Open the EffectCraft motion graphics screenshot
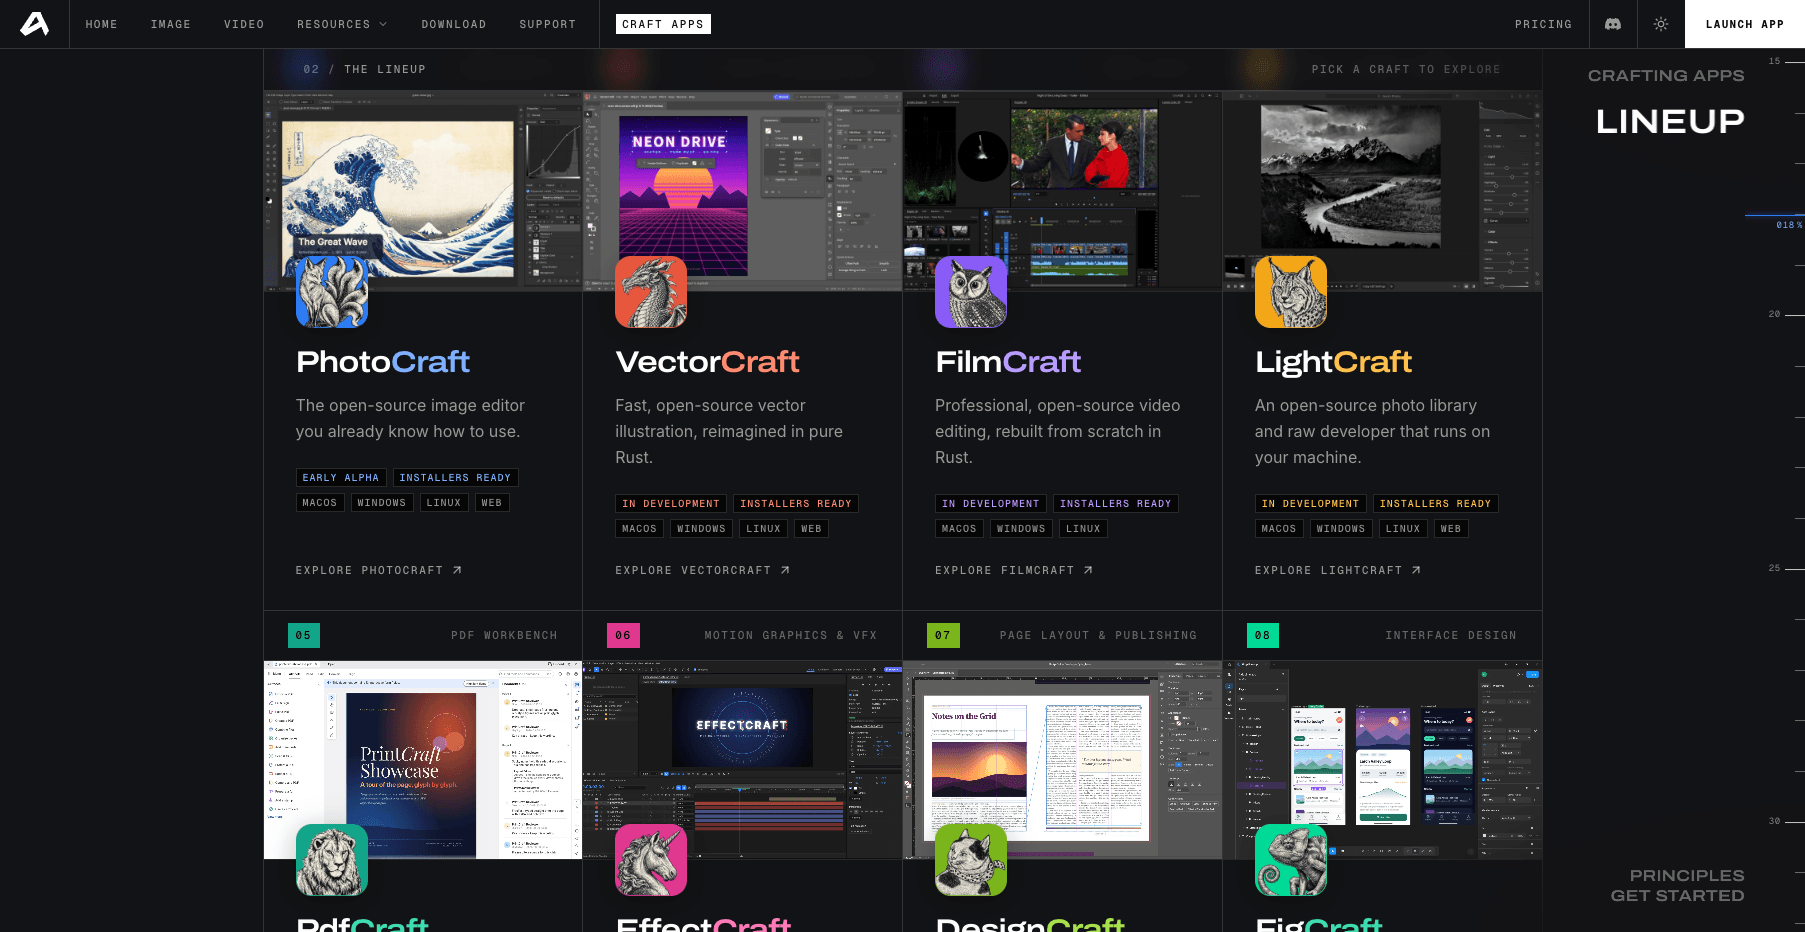The height and width of the screenshot is (932, 1805). [743, 759]
